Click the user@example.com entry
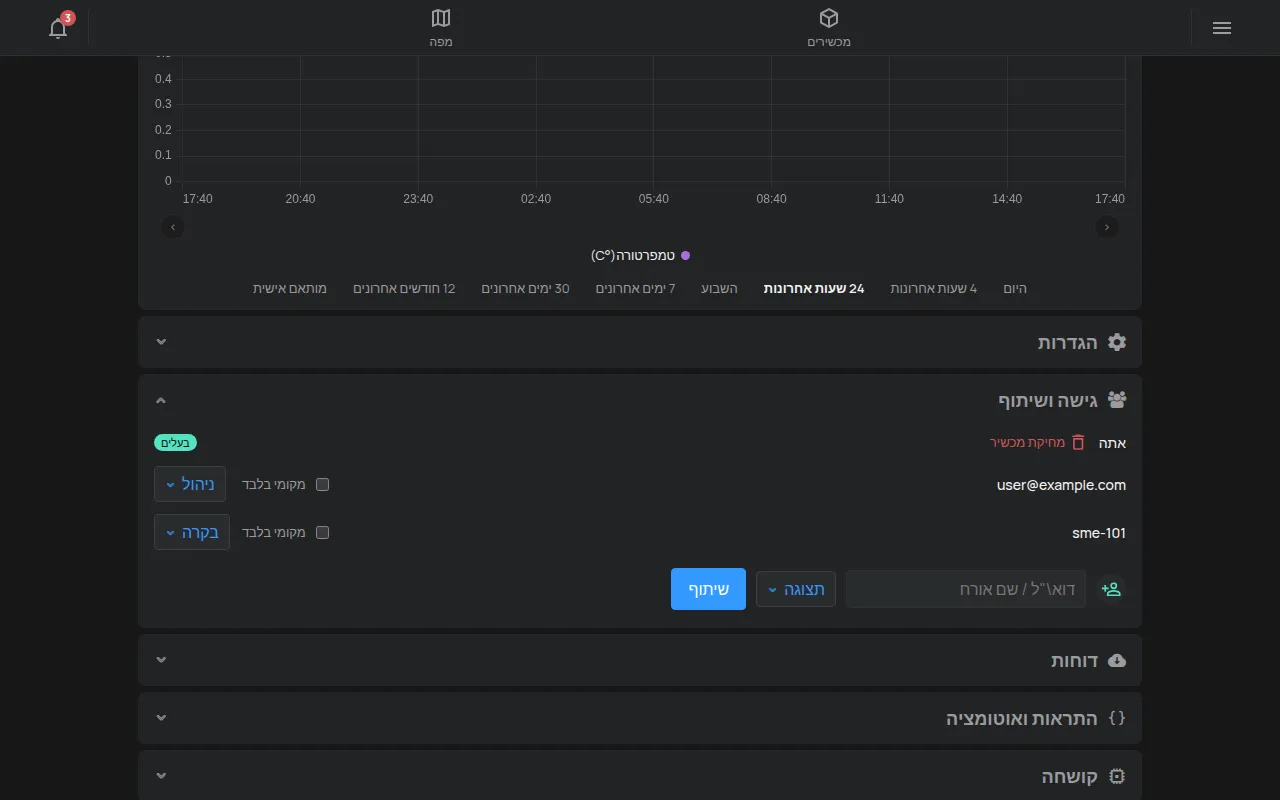The width and height of the screenshot is (1280, 800). click(x=1061, y=485)
